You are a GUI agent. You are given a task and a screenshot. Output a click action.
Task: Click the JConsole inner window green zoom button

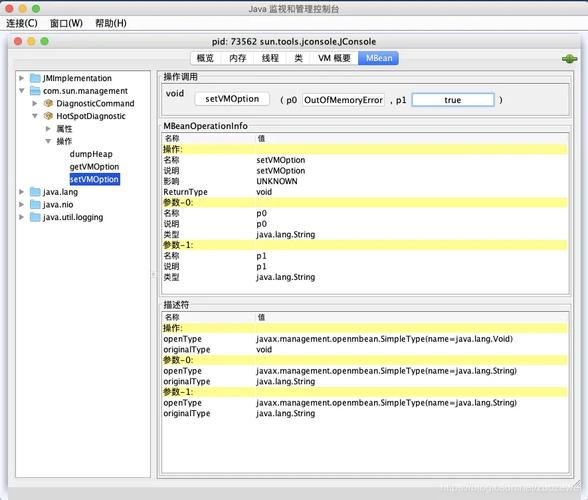coord(45,41)
